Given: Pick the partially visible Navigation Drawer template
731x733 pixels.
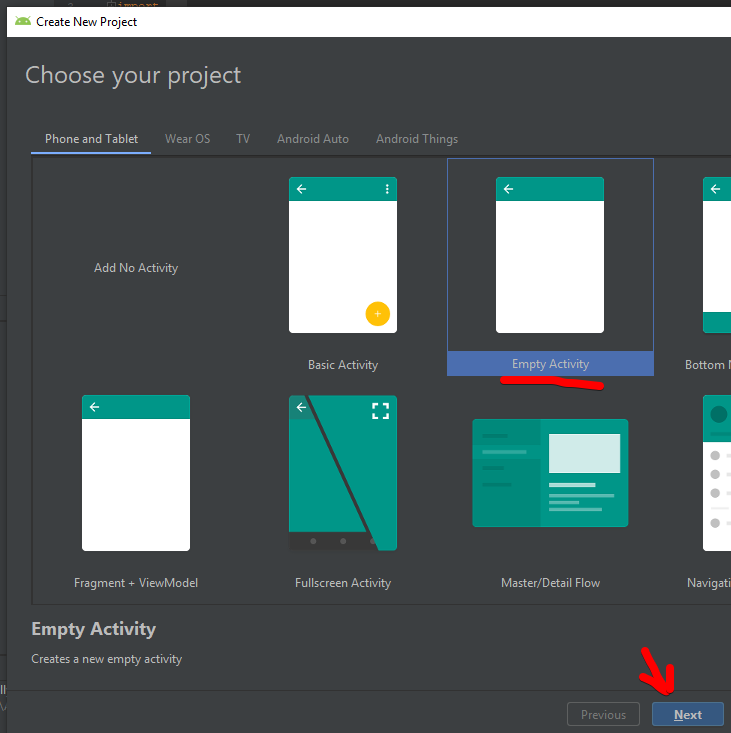Looking at the screenshot, I should [x=716, y=473].
